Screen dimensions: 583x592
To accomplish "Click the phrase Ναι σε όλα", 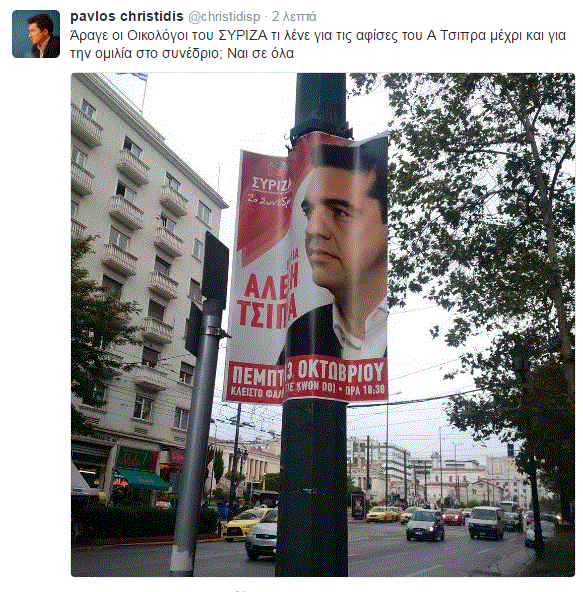I will click(x=261, y=53).
